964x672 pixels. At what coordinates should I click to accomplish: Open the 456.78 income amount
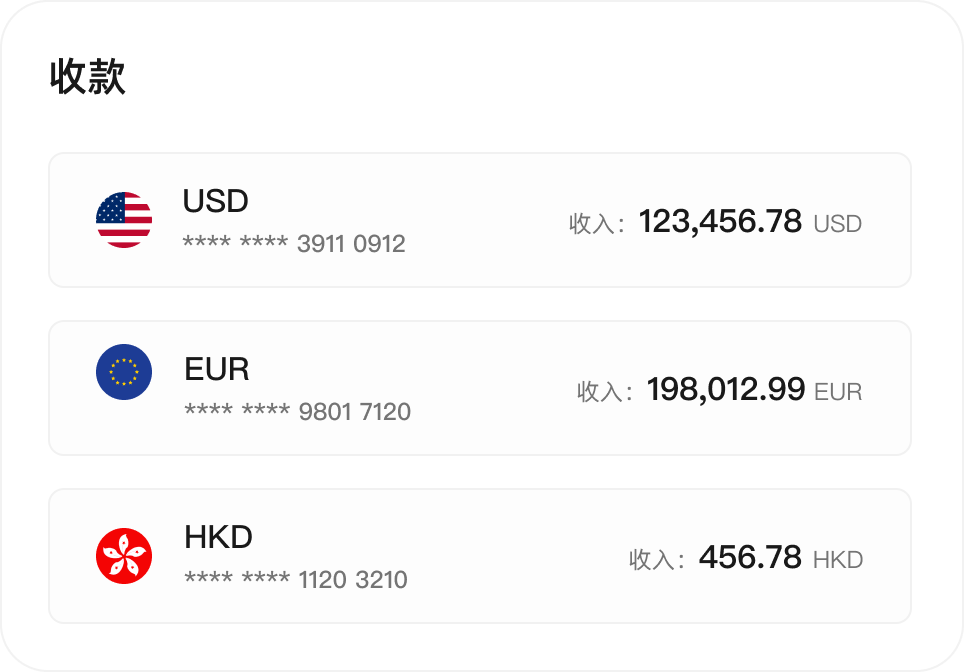click(x=750, y=557)
